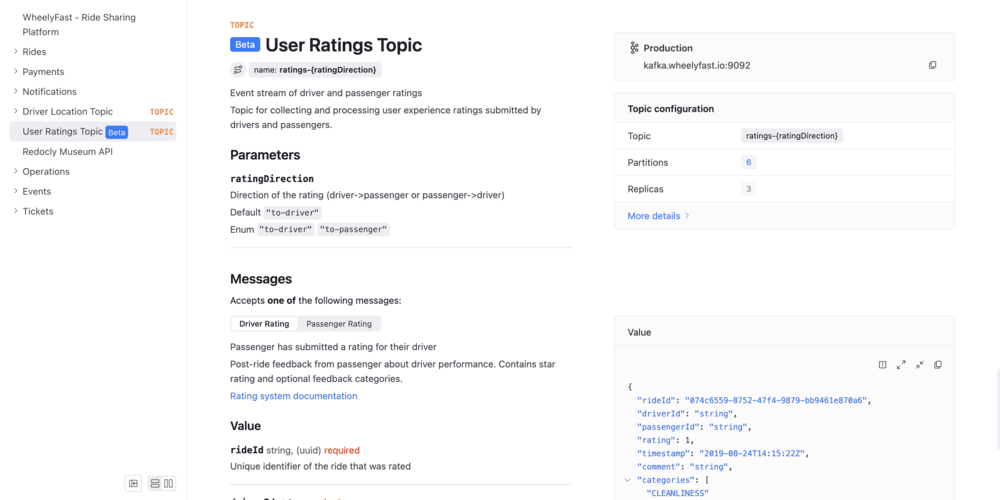1000x500 pixels.
Task: Click the report-issue icon in Value panel
Action: [x=883, y=365]
